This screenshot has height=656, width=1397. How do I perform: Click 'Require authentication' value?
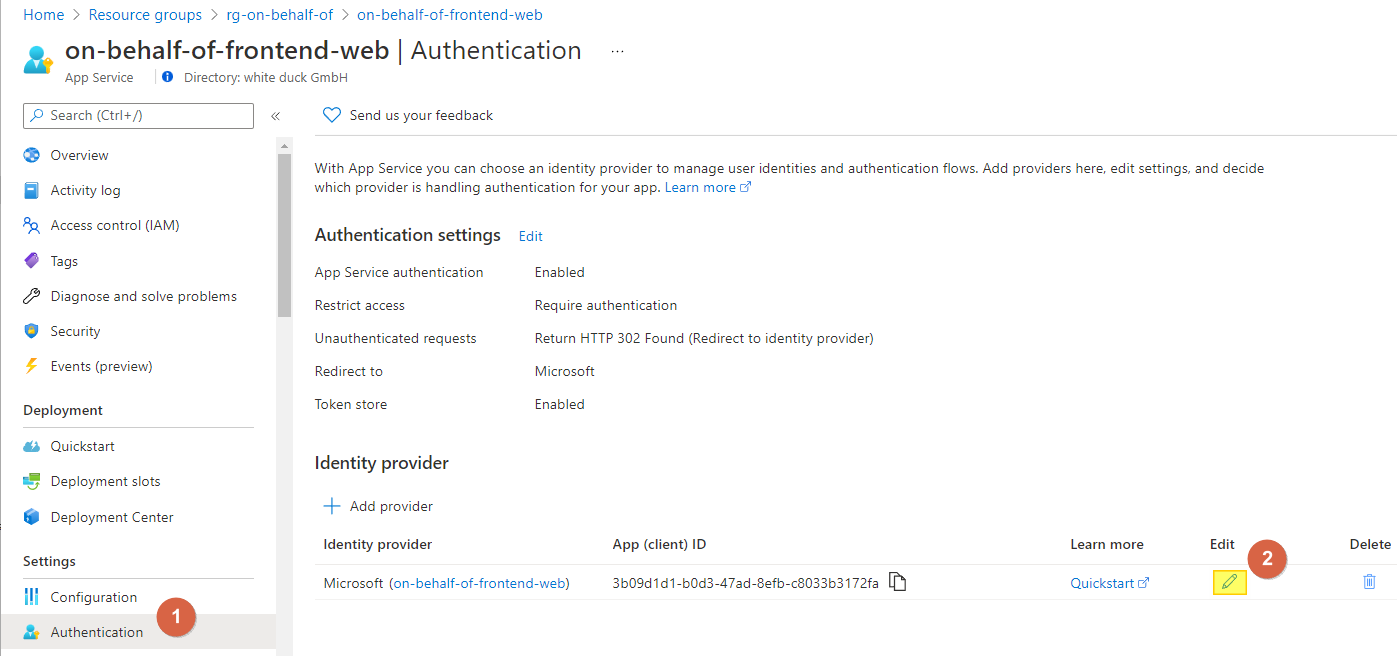[x=606, y=305]
